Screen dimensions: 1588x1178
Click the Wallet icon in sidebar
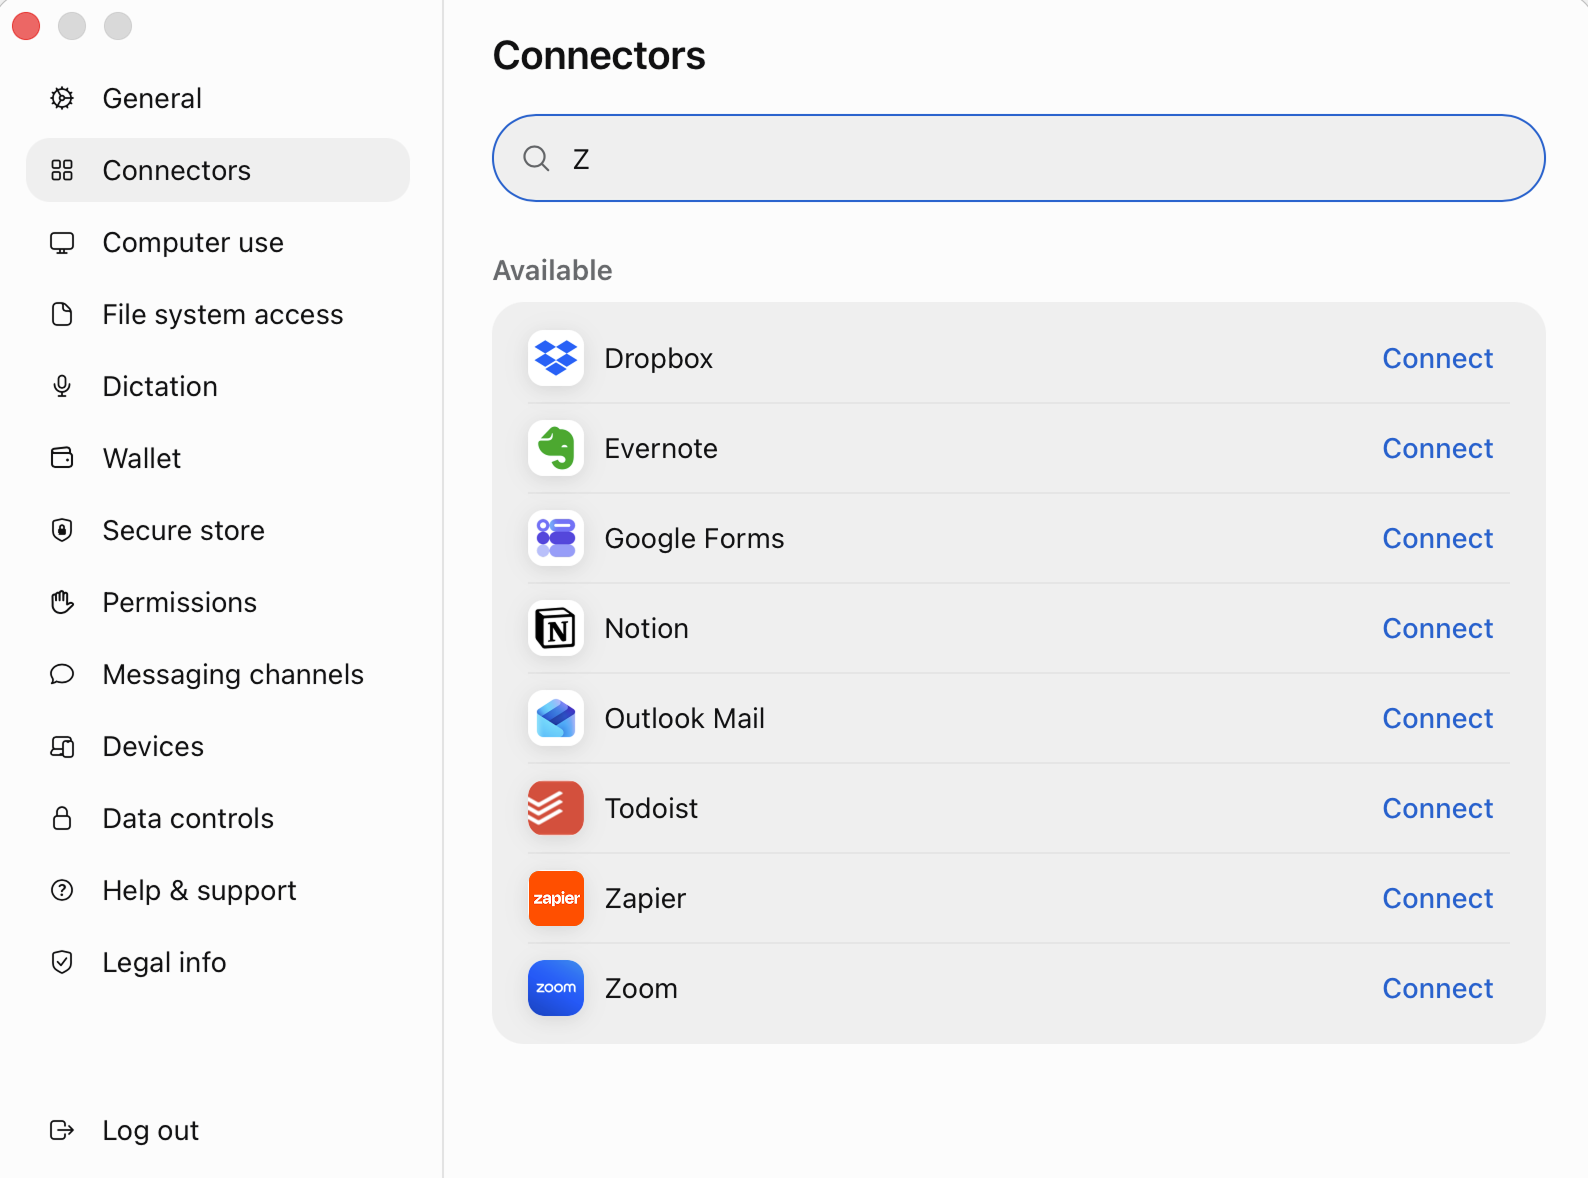tap(62, 458)
